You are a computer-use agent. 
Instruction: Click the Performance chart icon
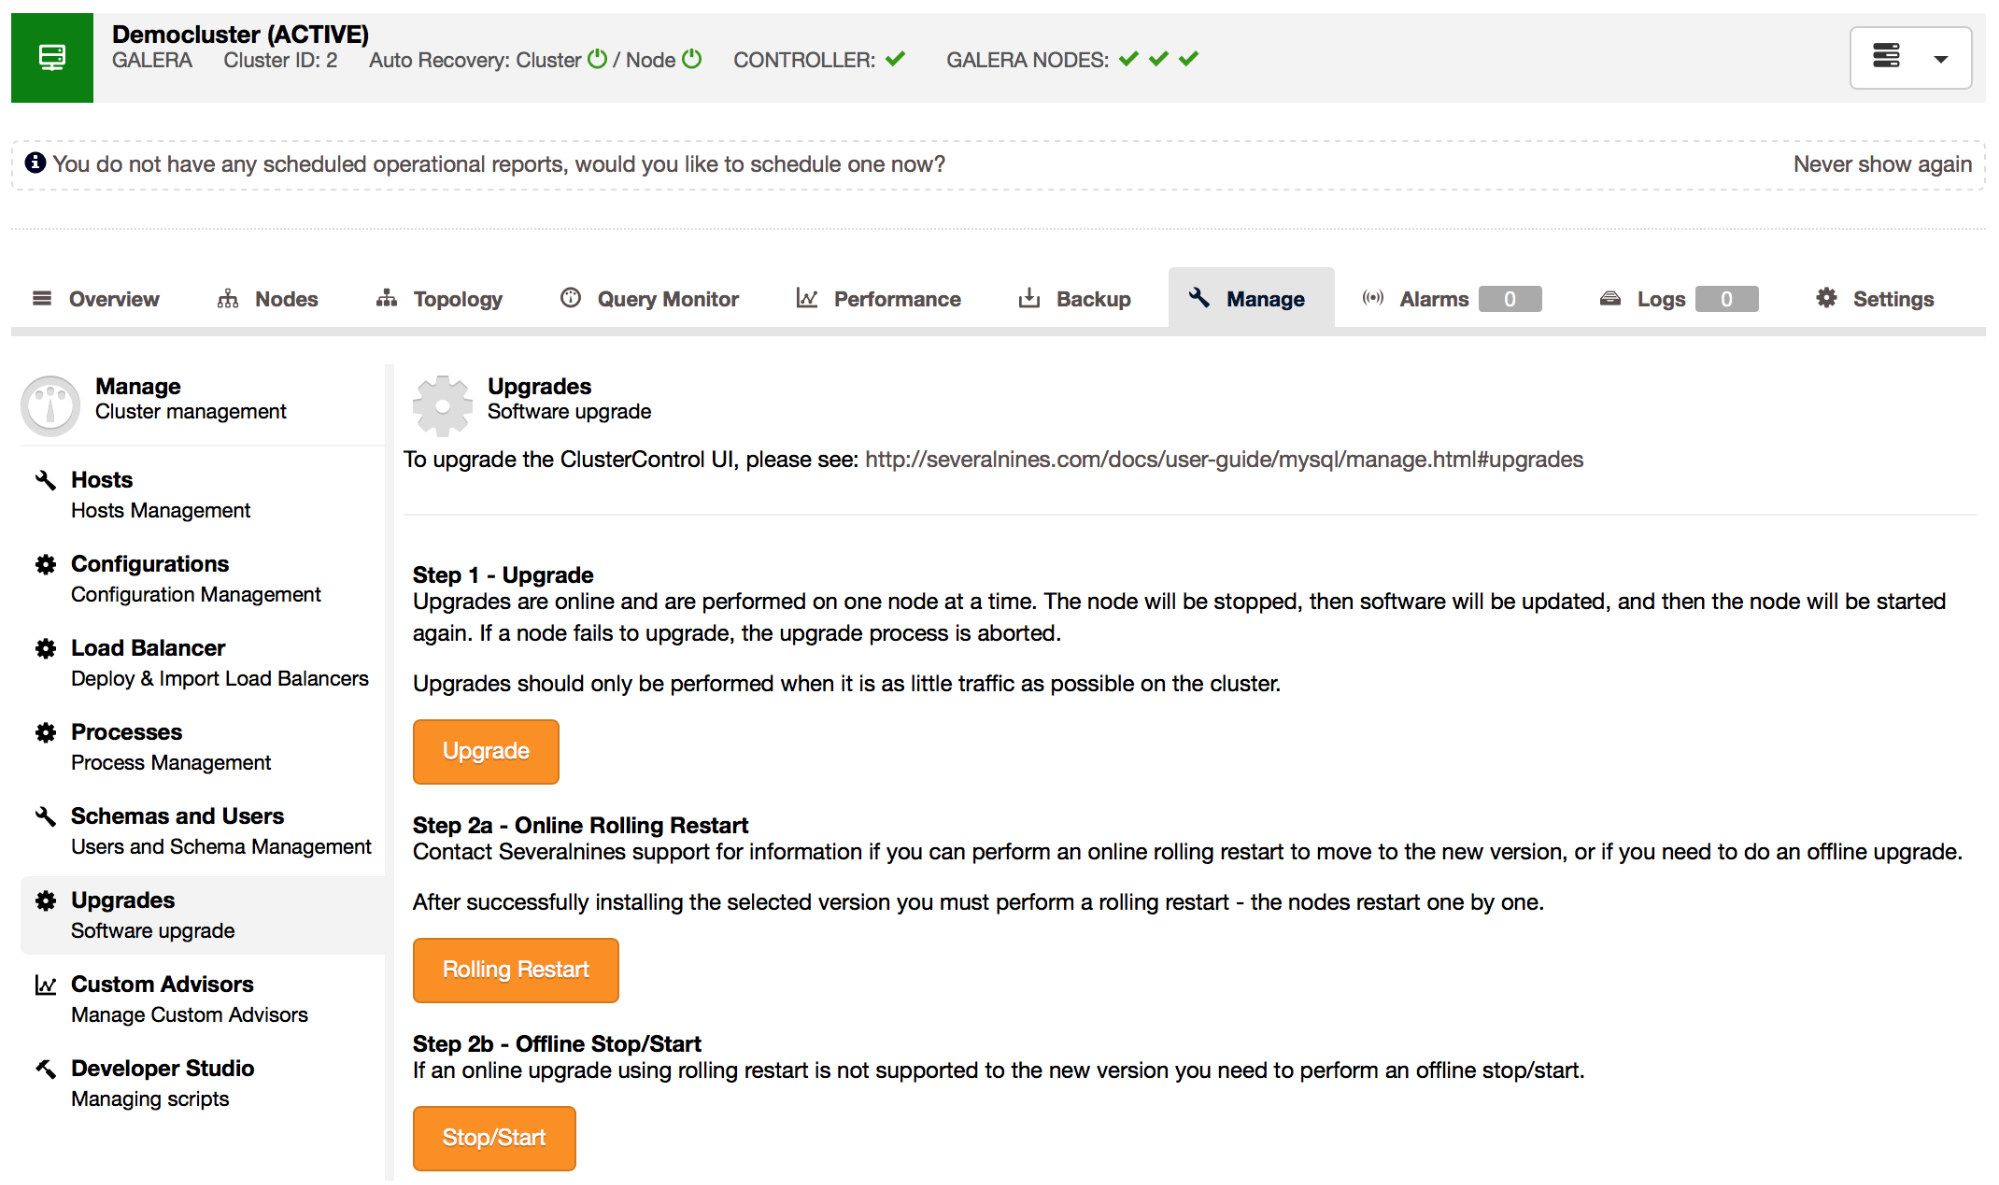(807, 298)
